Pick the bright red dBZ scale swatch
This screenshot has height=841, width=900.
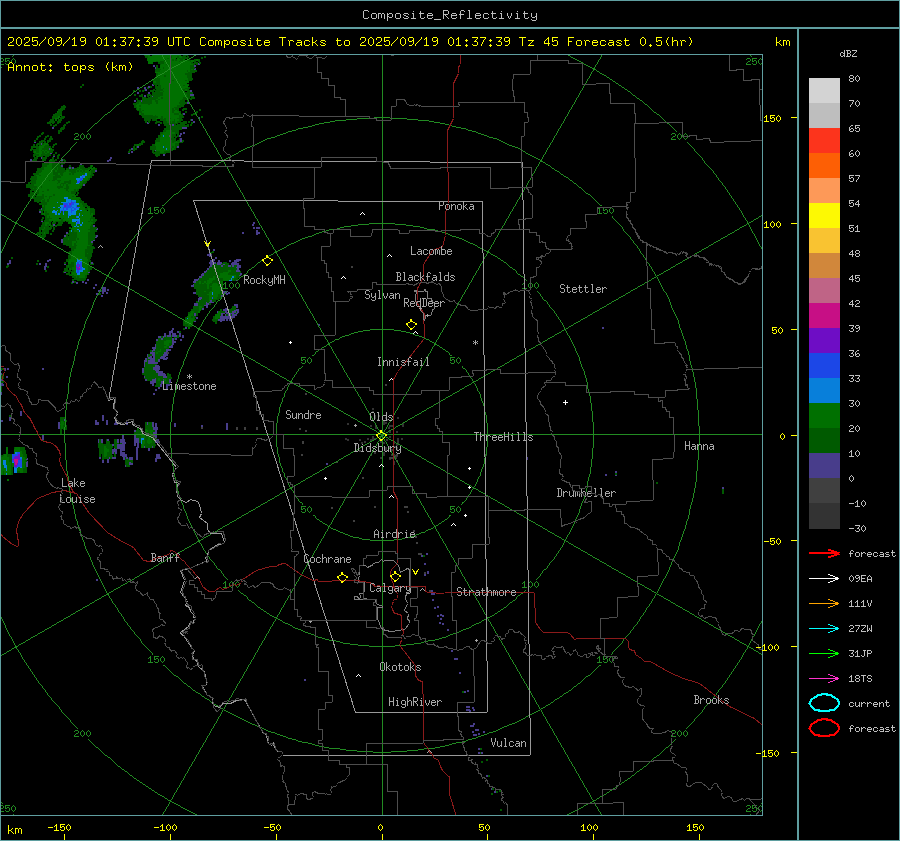(x=824, y=140)
